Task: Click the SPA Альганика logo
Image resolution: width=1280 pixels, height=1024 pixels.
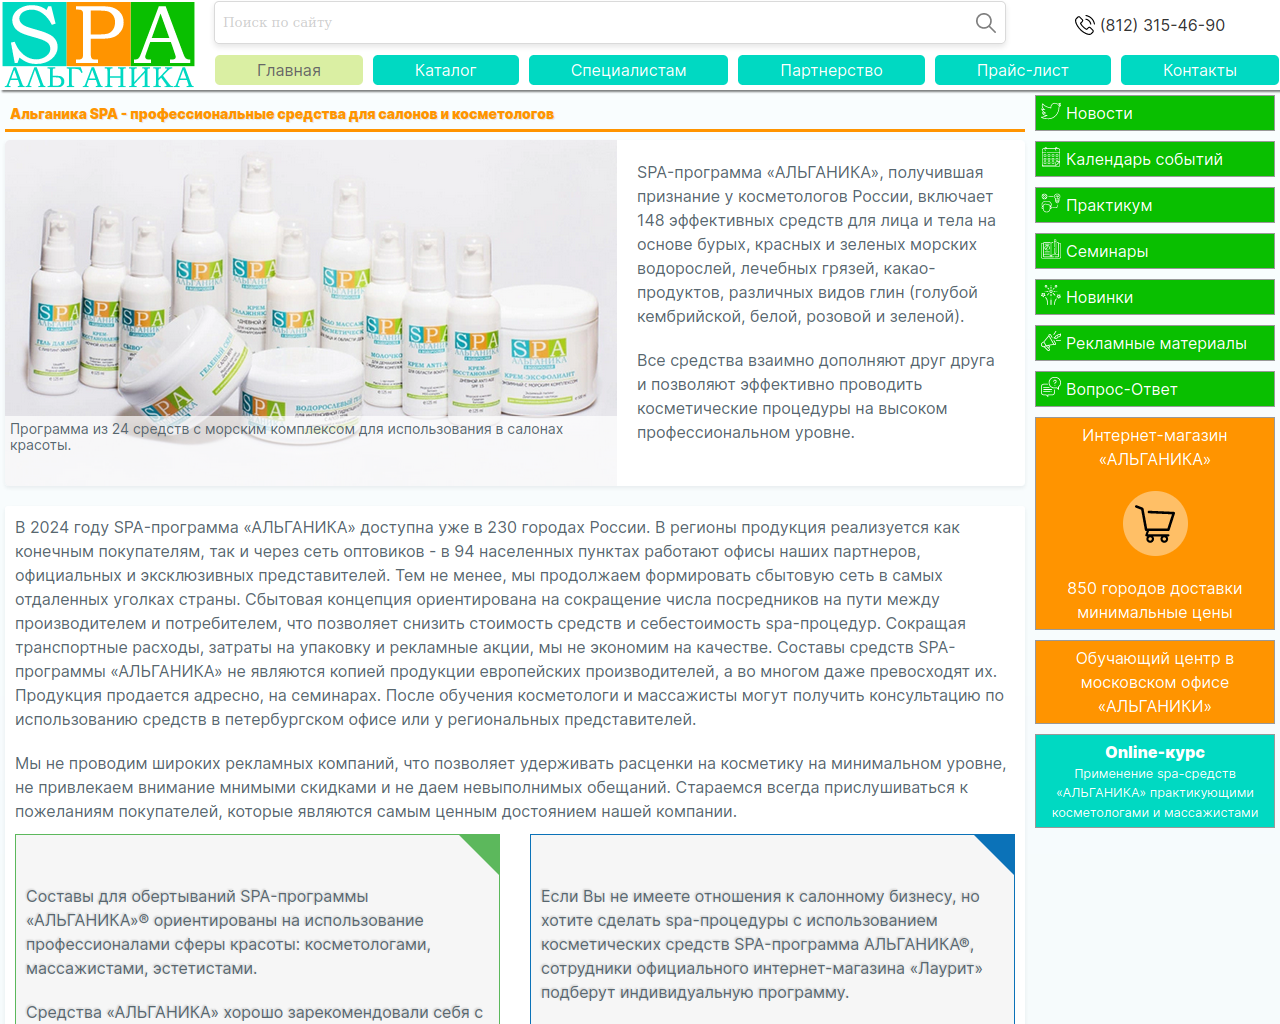Action: coord(99,45)
